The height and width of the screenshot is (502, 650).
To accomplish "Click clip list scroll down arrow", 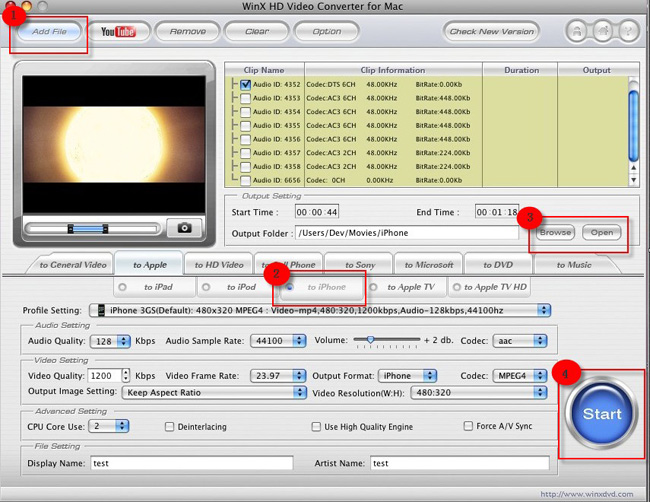I will pyautogui.click(x=633, y=180).
